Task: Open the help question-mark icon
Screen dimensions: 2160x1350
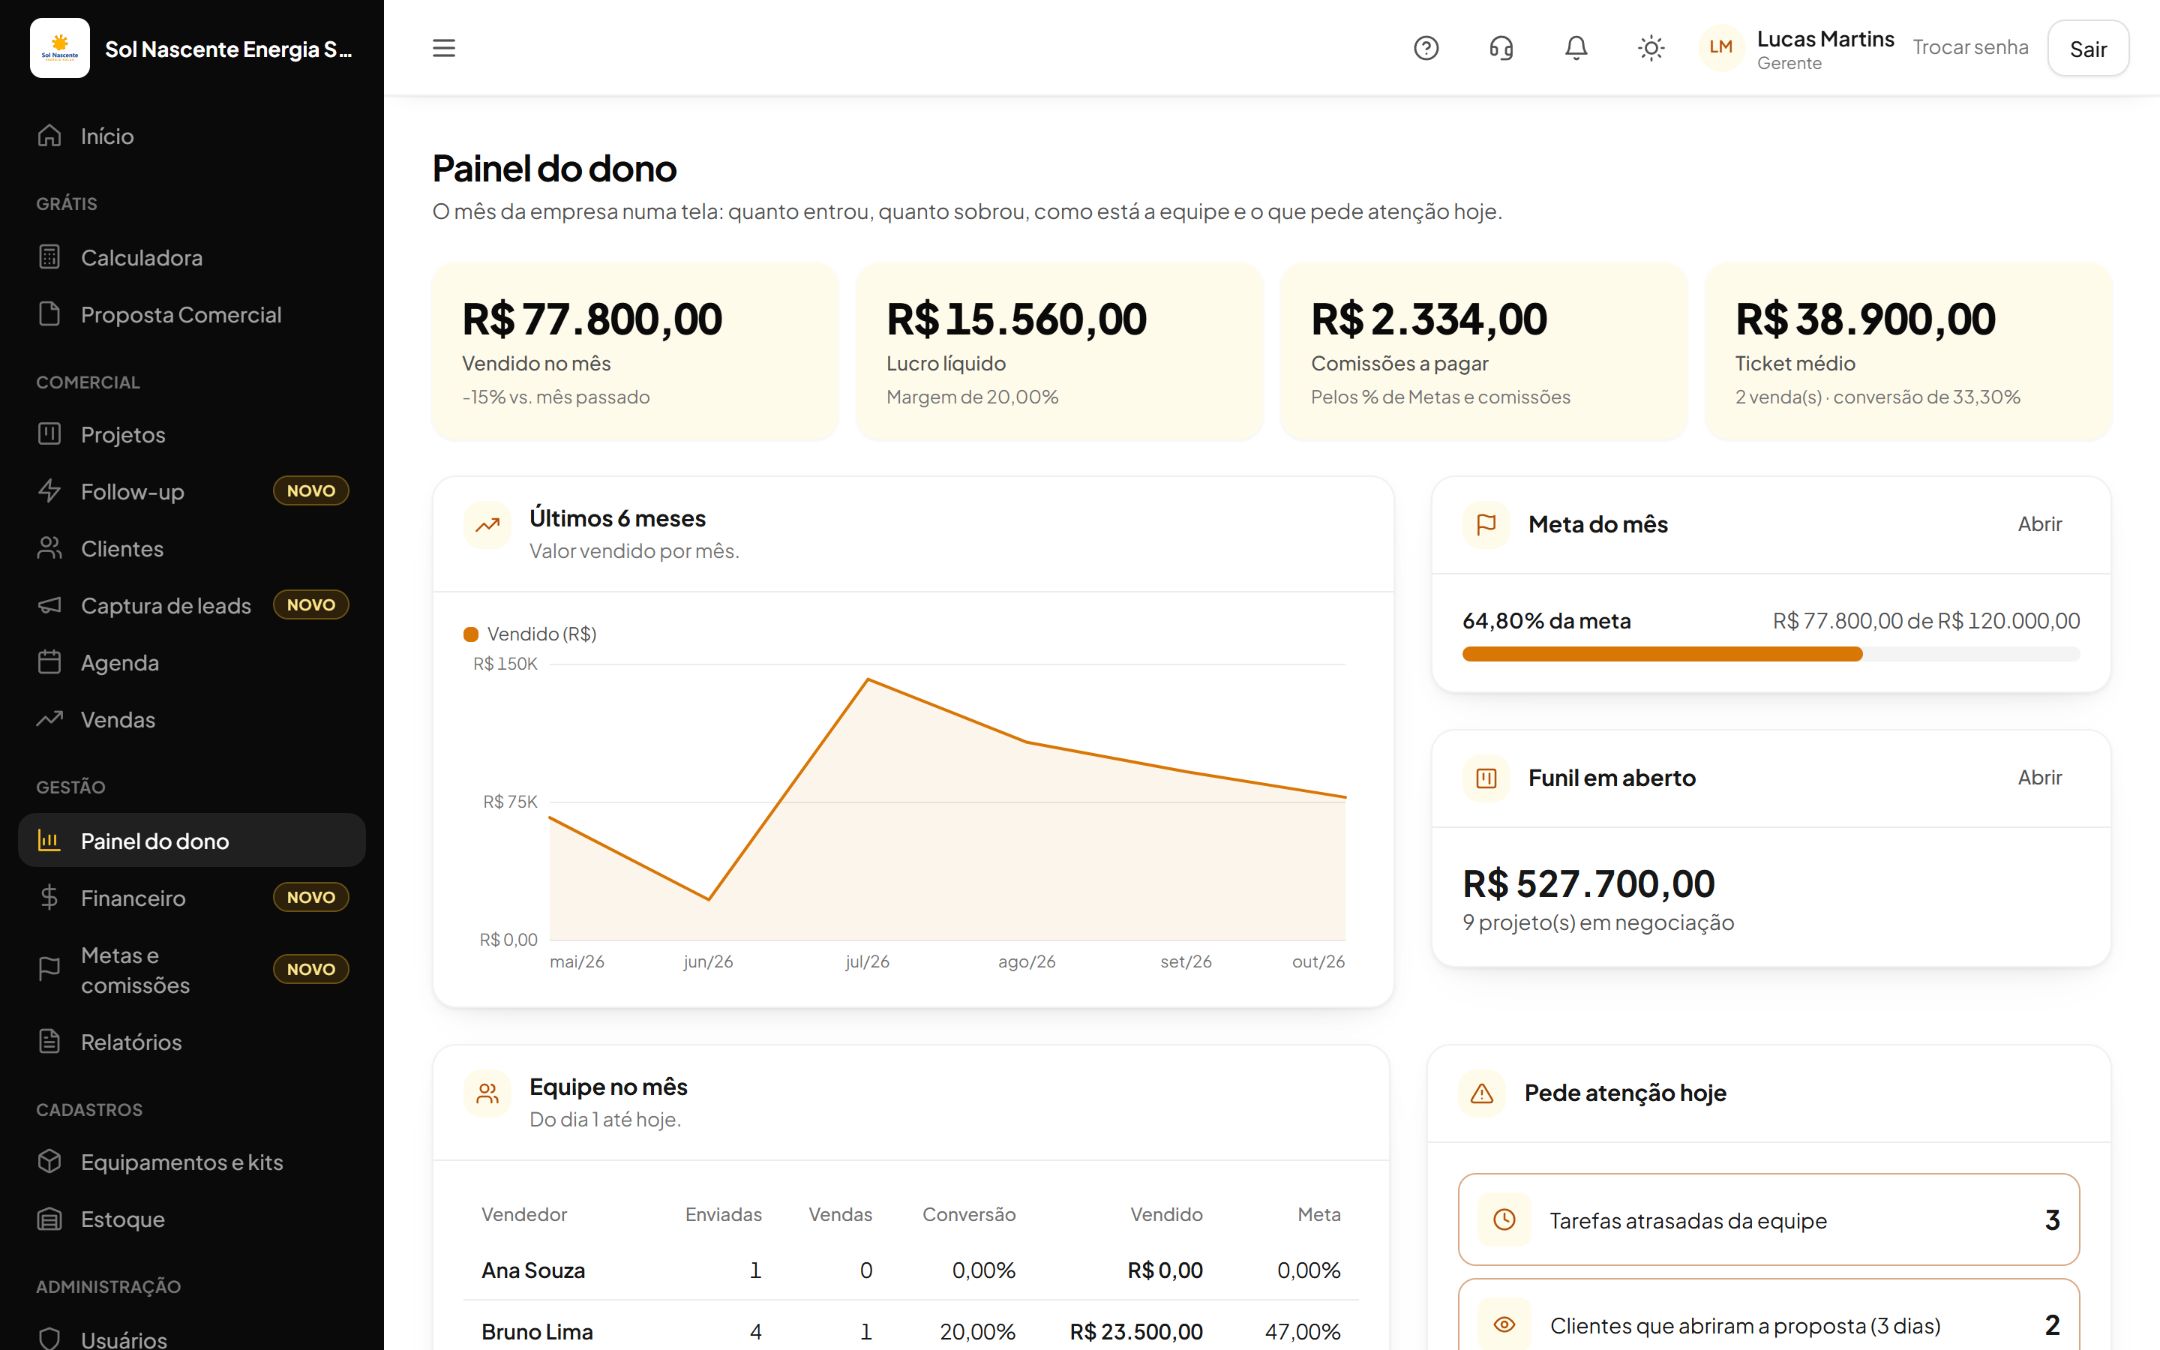Action: [x=1426, y=48]
